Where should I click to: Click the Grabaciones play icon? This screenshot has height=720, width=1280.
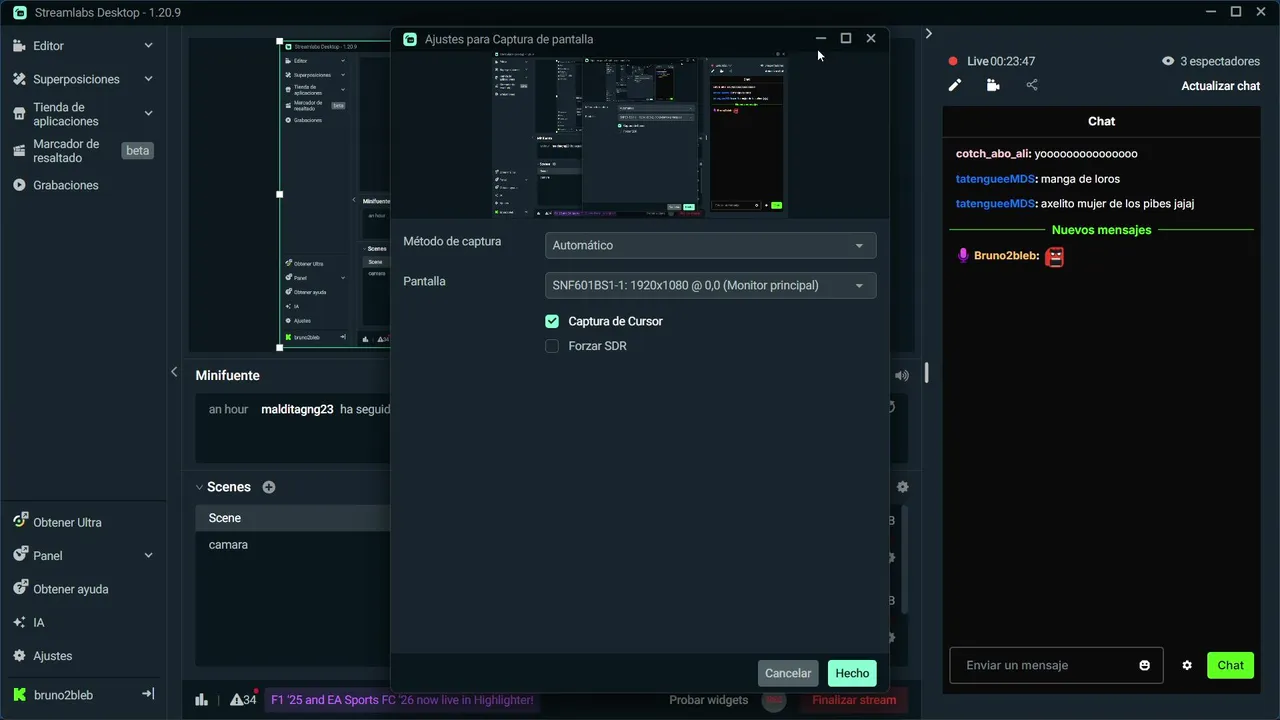coord(19,185)
